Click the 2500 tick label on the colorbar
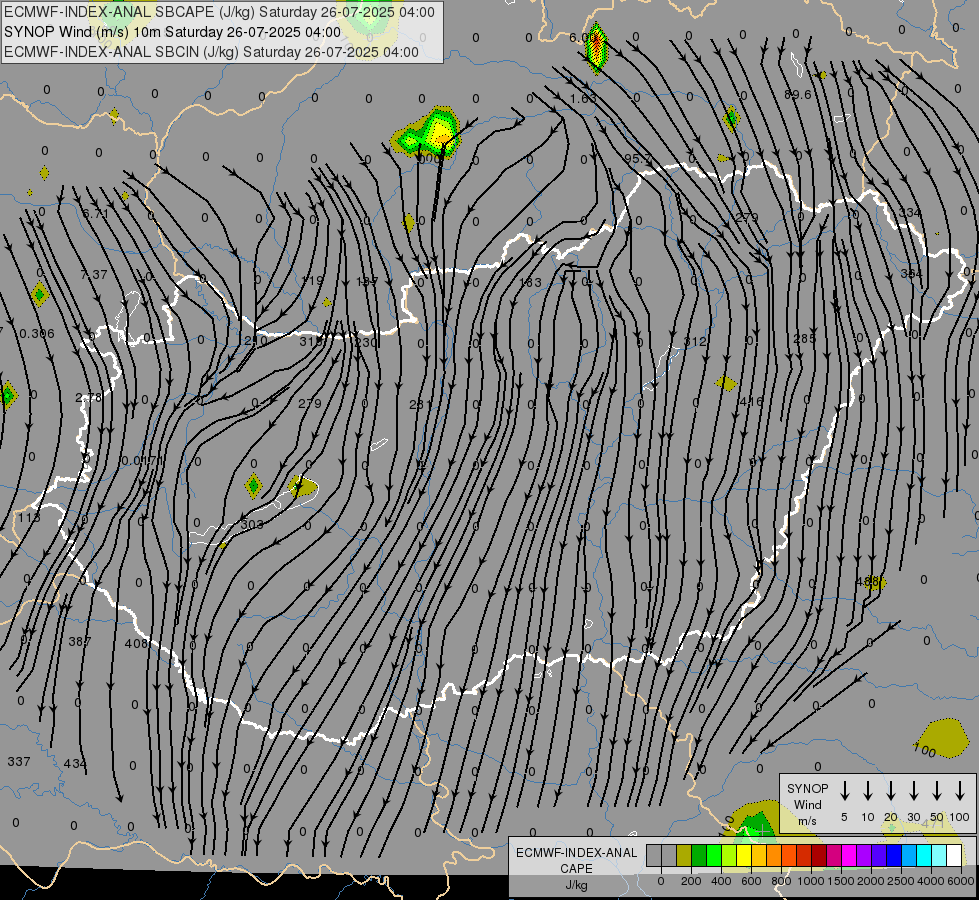979x900 pixels. [x=901, y=881]
